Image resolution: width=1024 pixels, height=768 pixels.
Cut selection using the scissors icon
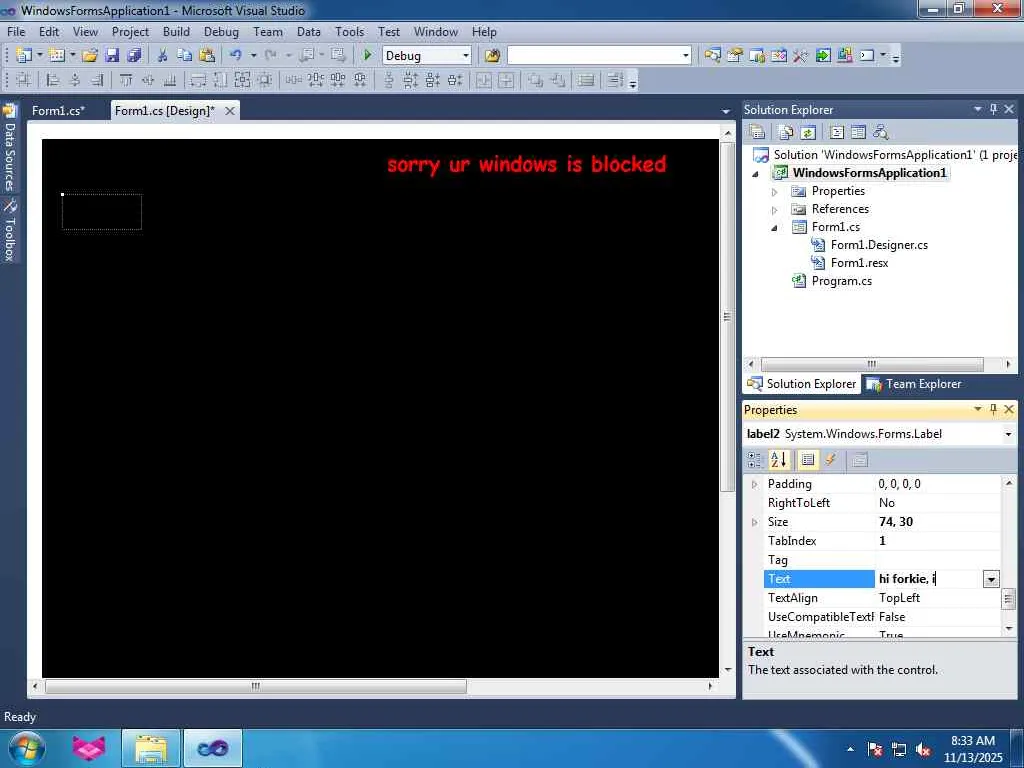tap(163, 56)
